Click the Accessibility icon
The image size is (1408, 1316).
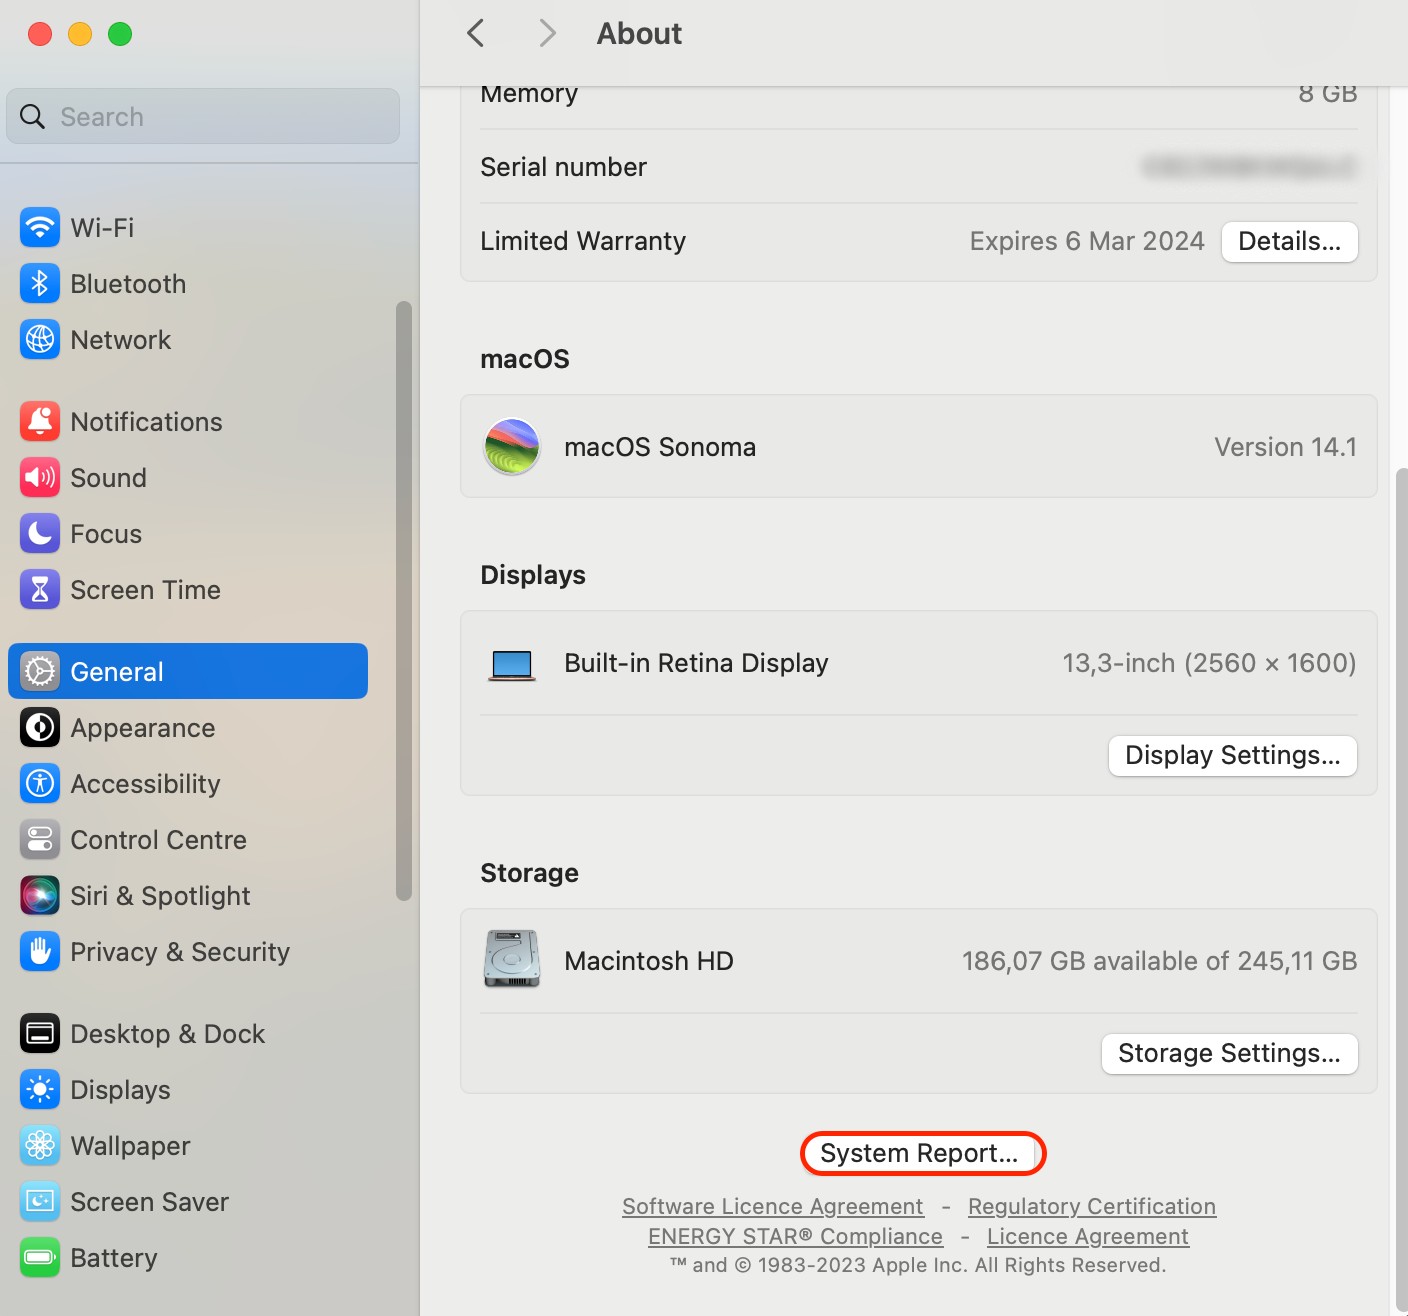(x=40, y=784)
